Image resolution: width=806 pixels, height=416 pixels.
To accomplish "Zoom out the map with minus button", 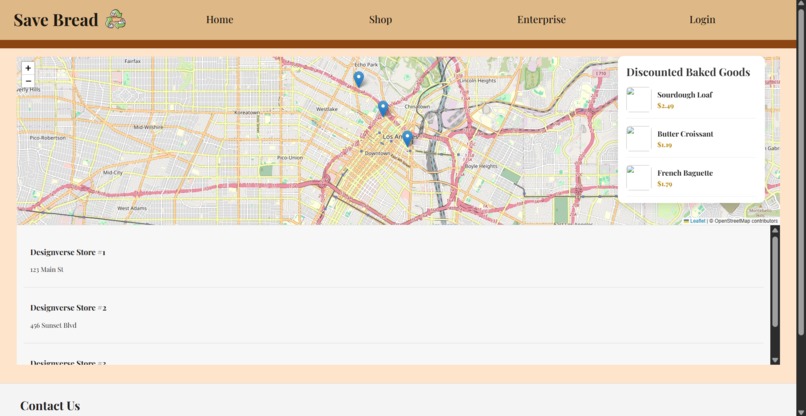I will click(28, 81).
